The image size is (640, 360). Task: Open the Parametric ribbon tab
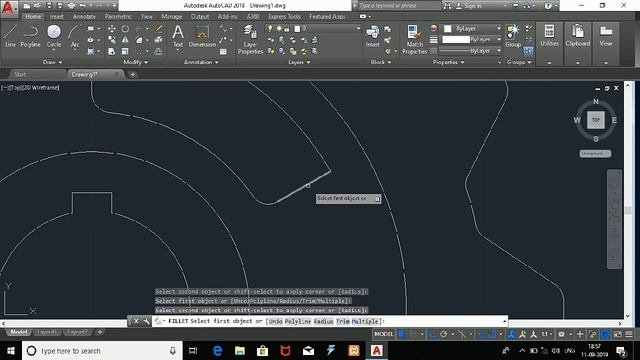click(x=118, y=16)
